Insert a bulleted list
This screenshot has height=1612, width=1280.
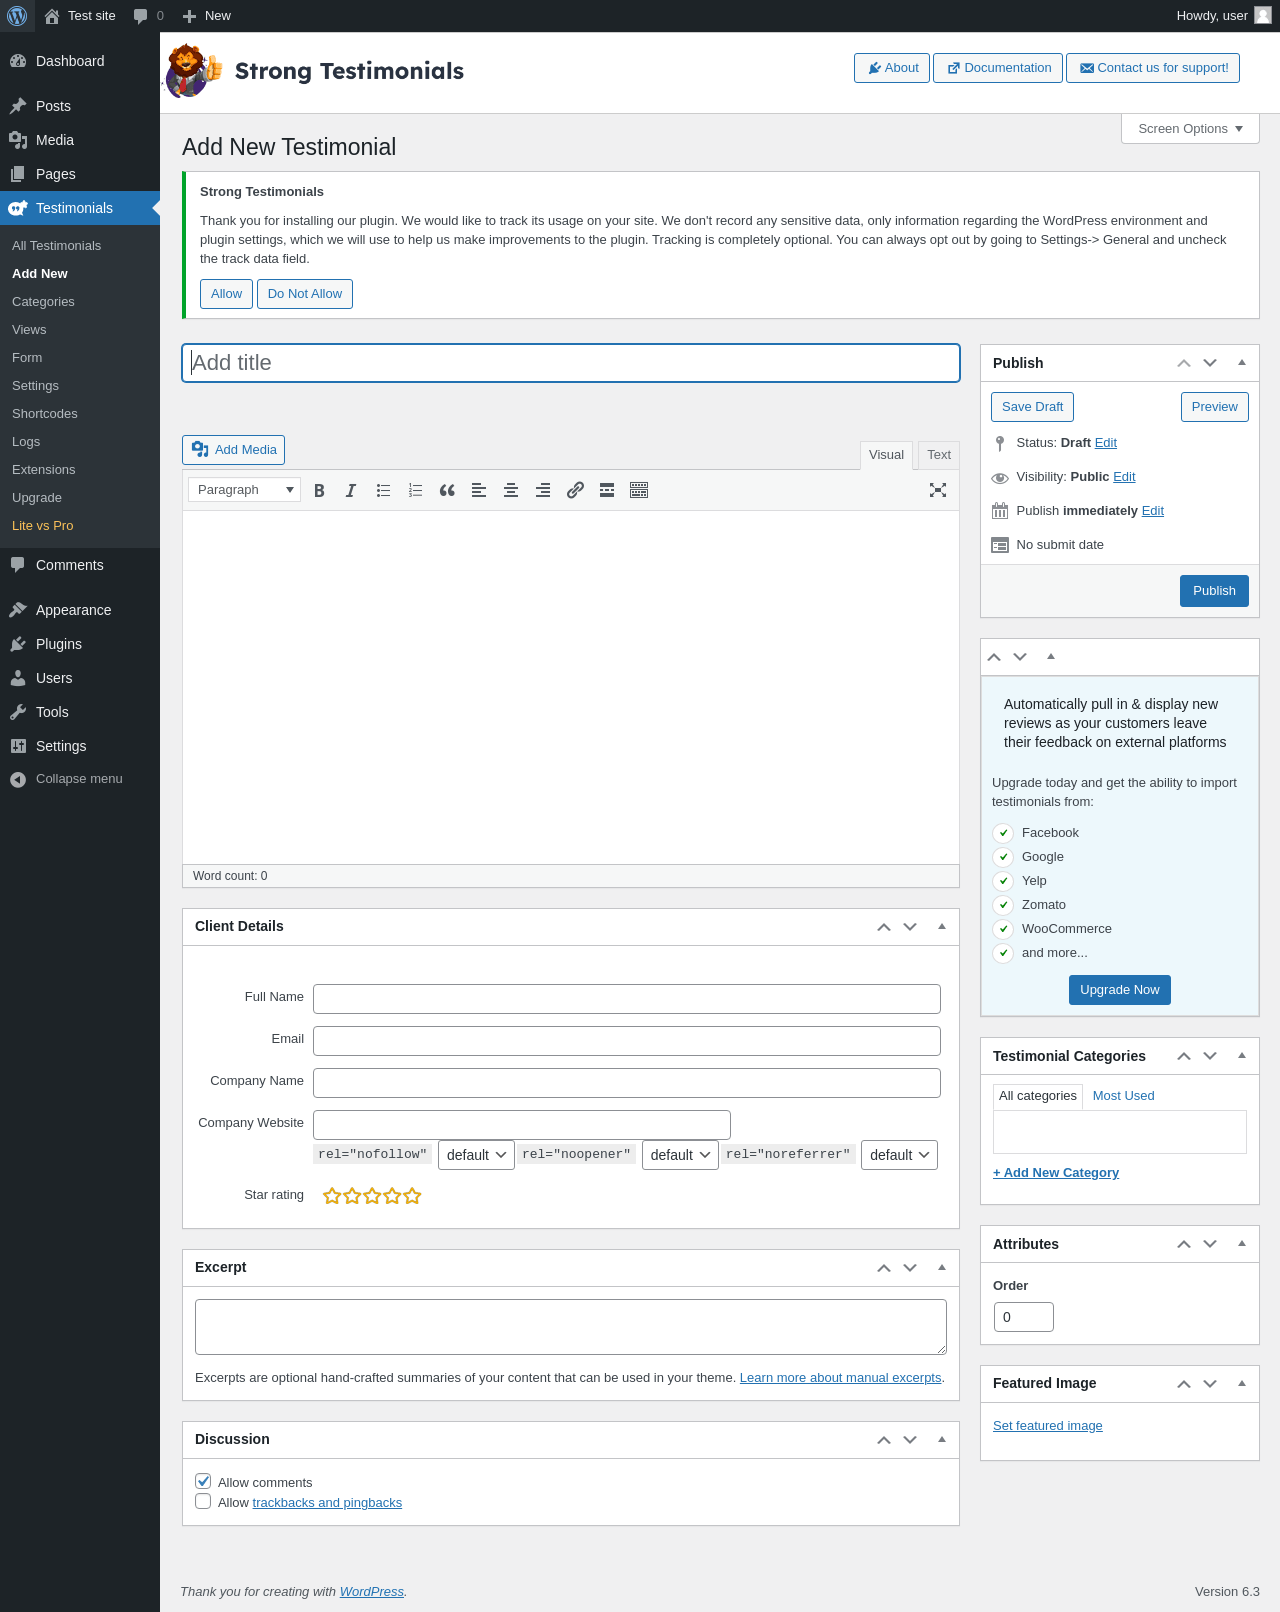(383, 490)
